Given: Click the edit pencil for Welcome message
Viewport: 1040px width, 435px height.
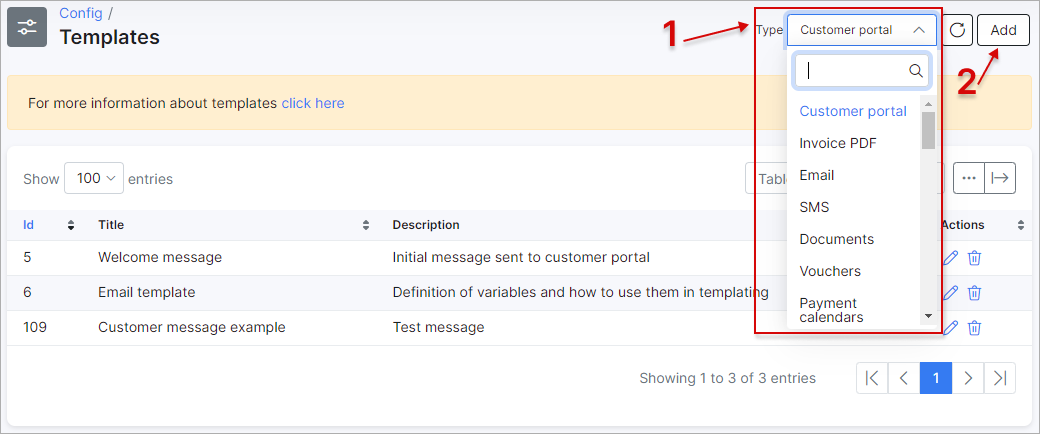Looking at the screenshot, I should tap(950, 258).
